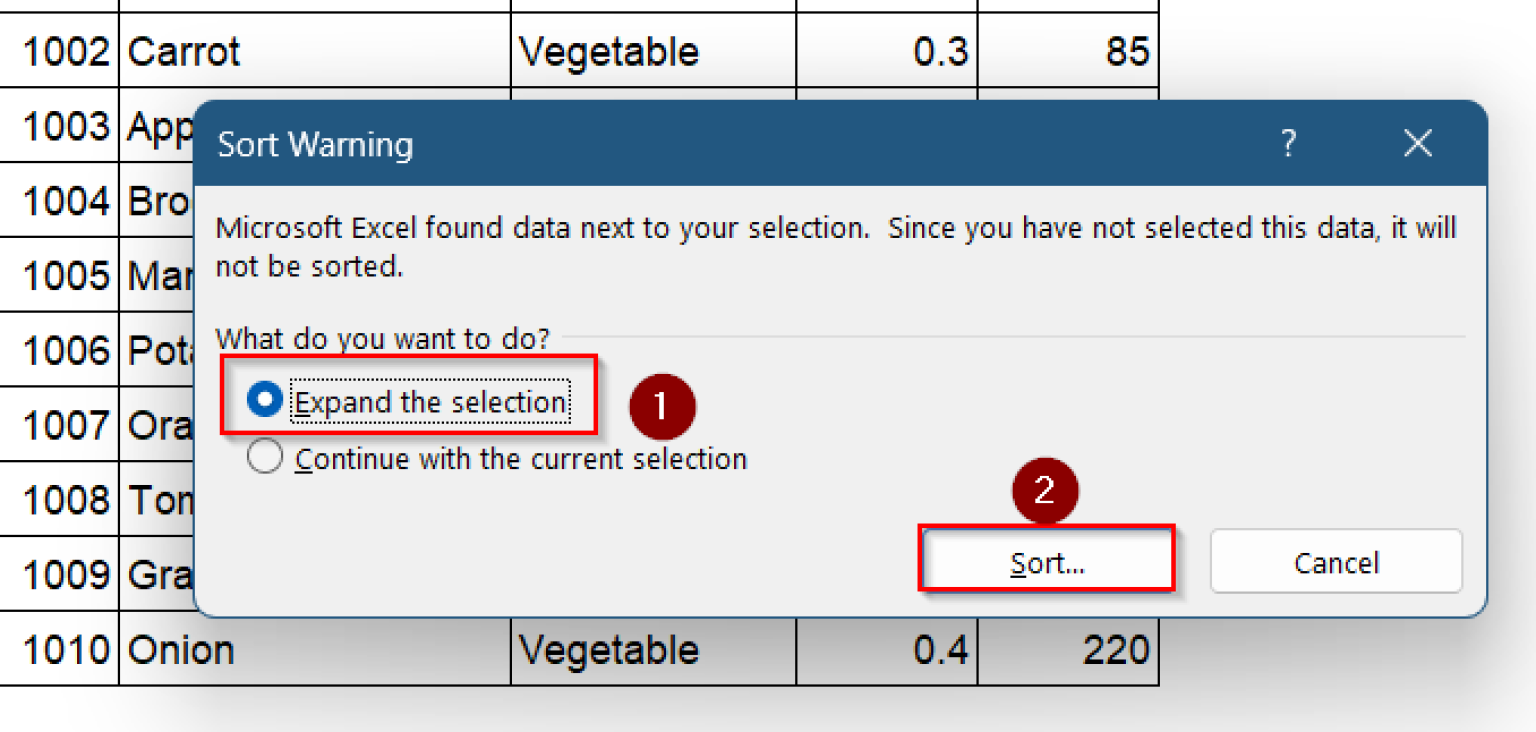Click the Sort Warning dialog title bar
1536x732 pixels.
pyautogui.click(x=700, y=144)
